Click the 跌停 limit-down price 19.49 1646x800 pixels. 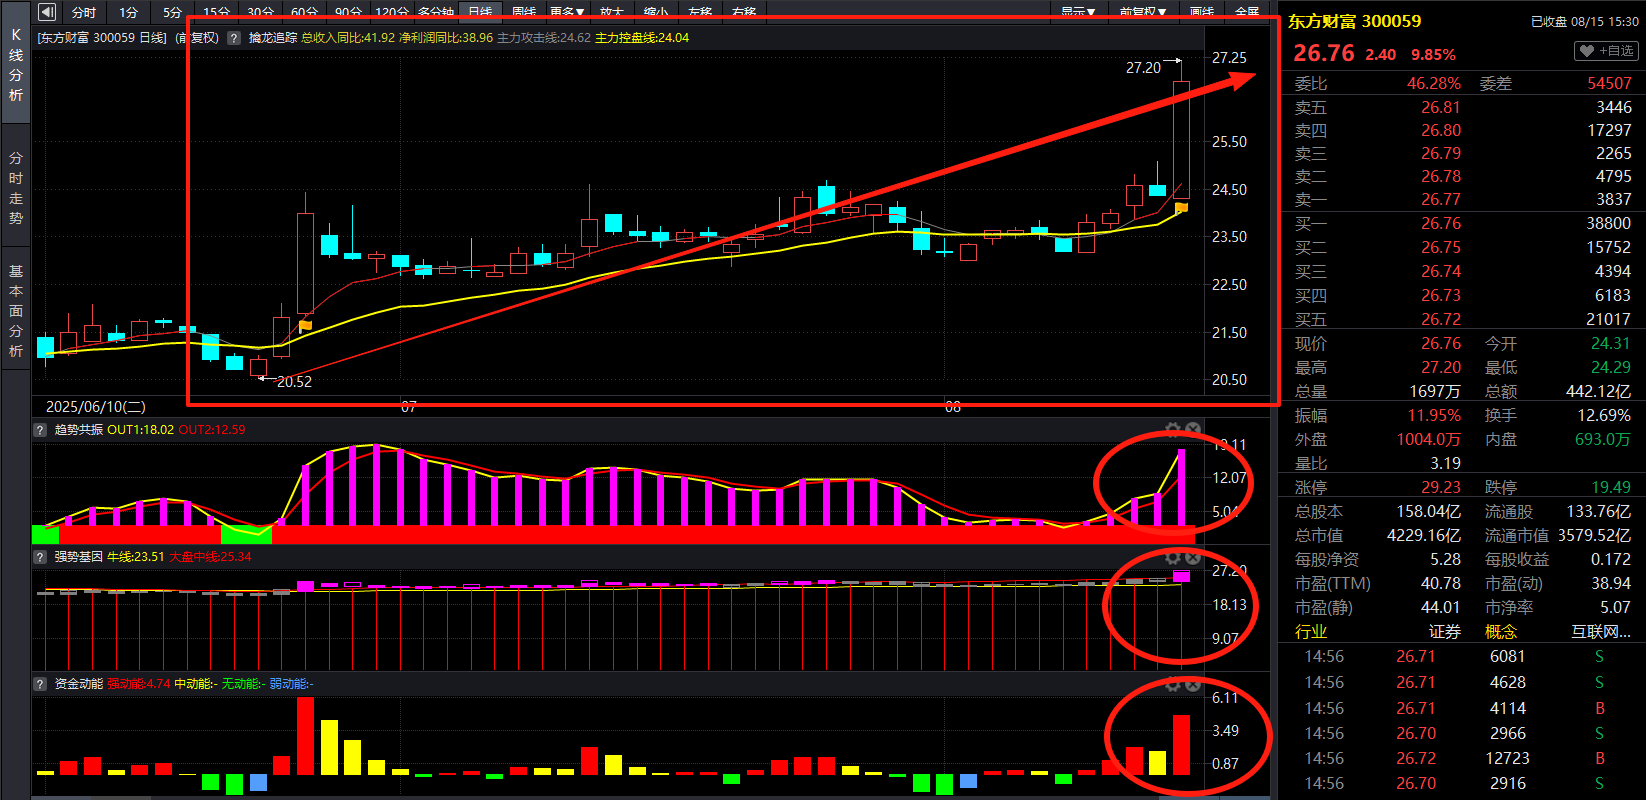click(1611, 487)
